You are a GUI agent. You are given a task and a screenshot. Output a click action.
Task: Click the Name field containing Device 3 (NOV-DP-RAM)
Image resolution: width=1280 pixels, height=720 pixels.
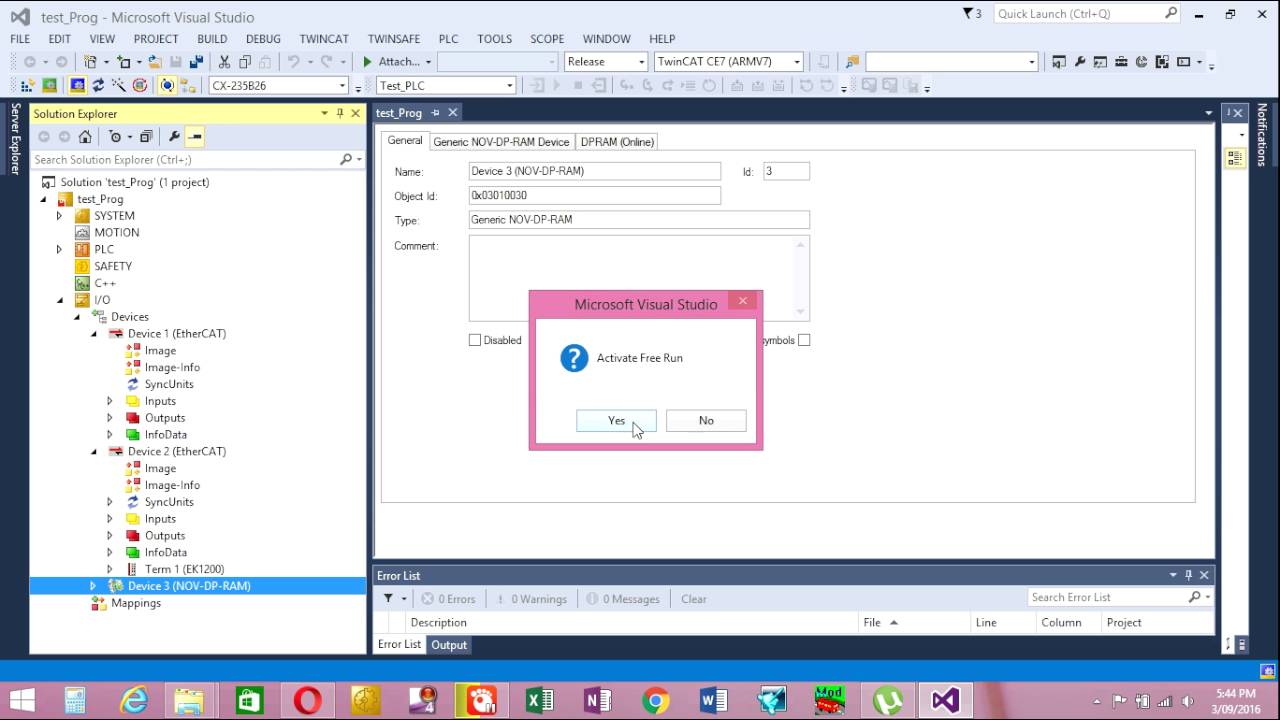click(x=594, y=171)
